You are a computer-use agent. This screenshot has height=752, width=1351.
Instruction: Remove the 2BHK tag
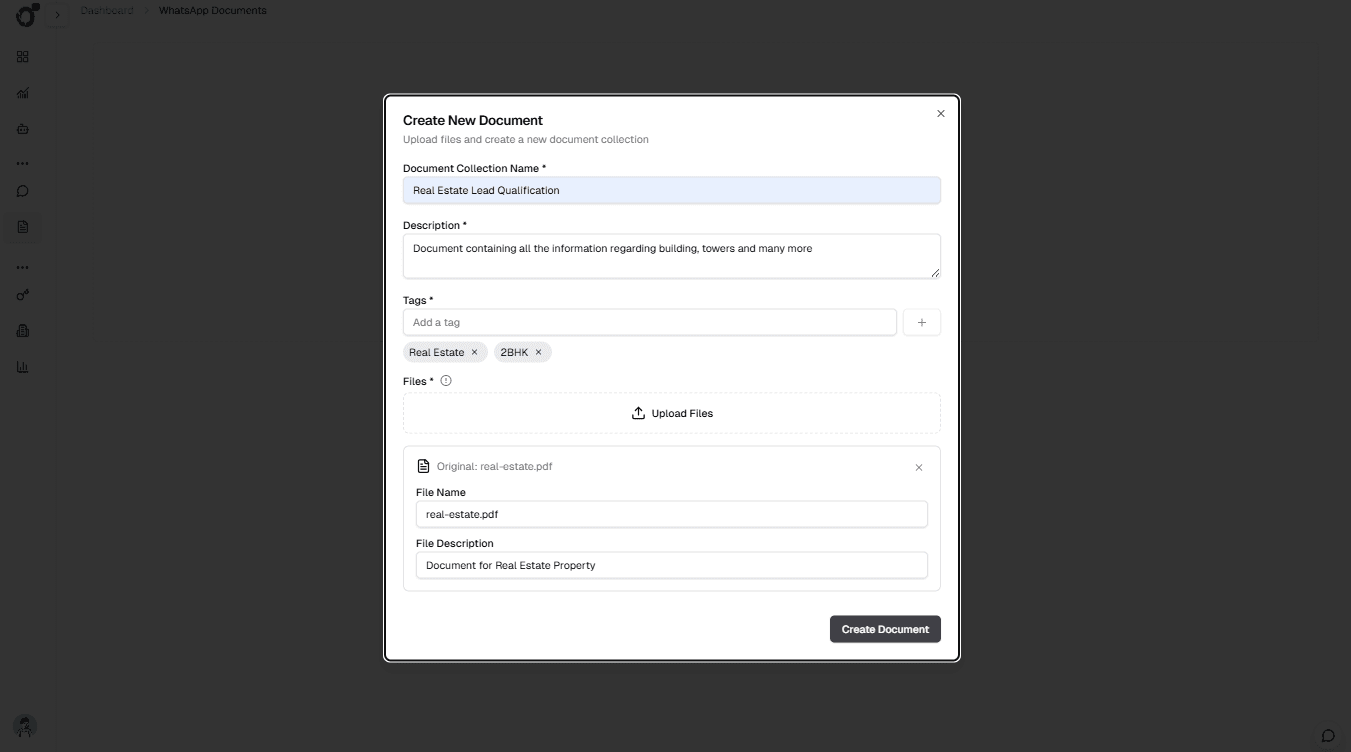pyautogui.click(x=538, y=352)
